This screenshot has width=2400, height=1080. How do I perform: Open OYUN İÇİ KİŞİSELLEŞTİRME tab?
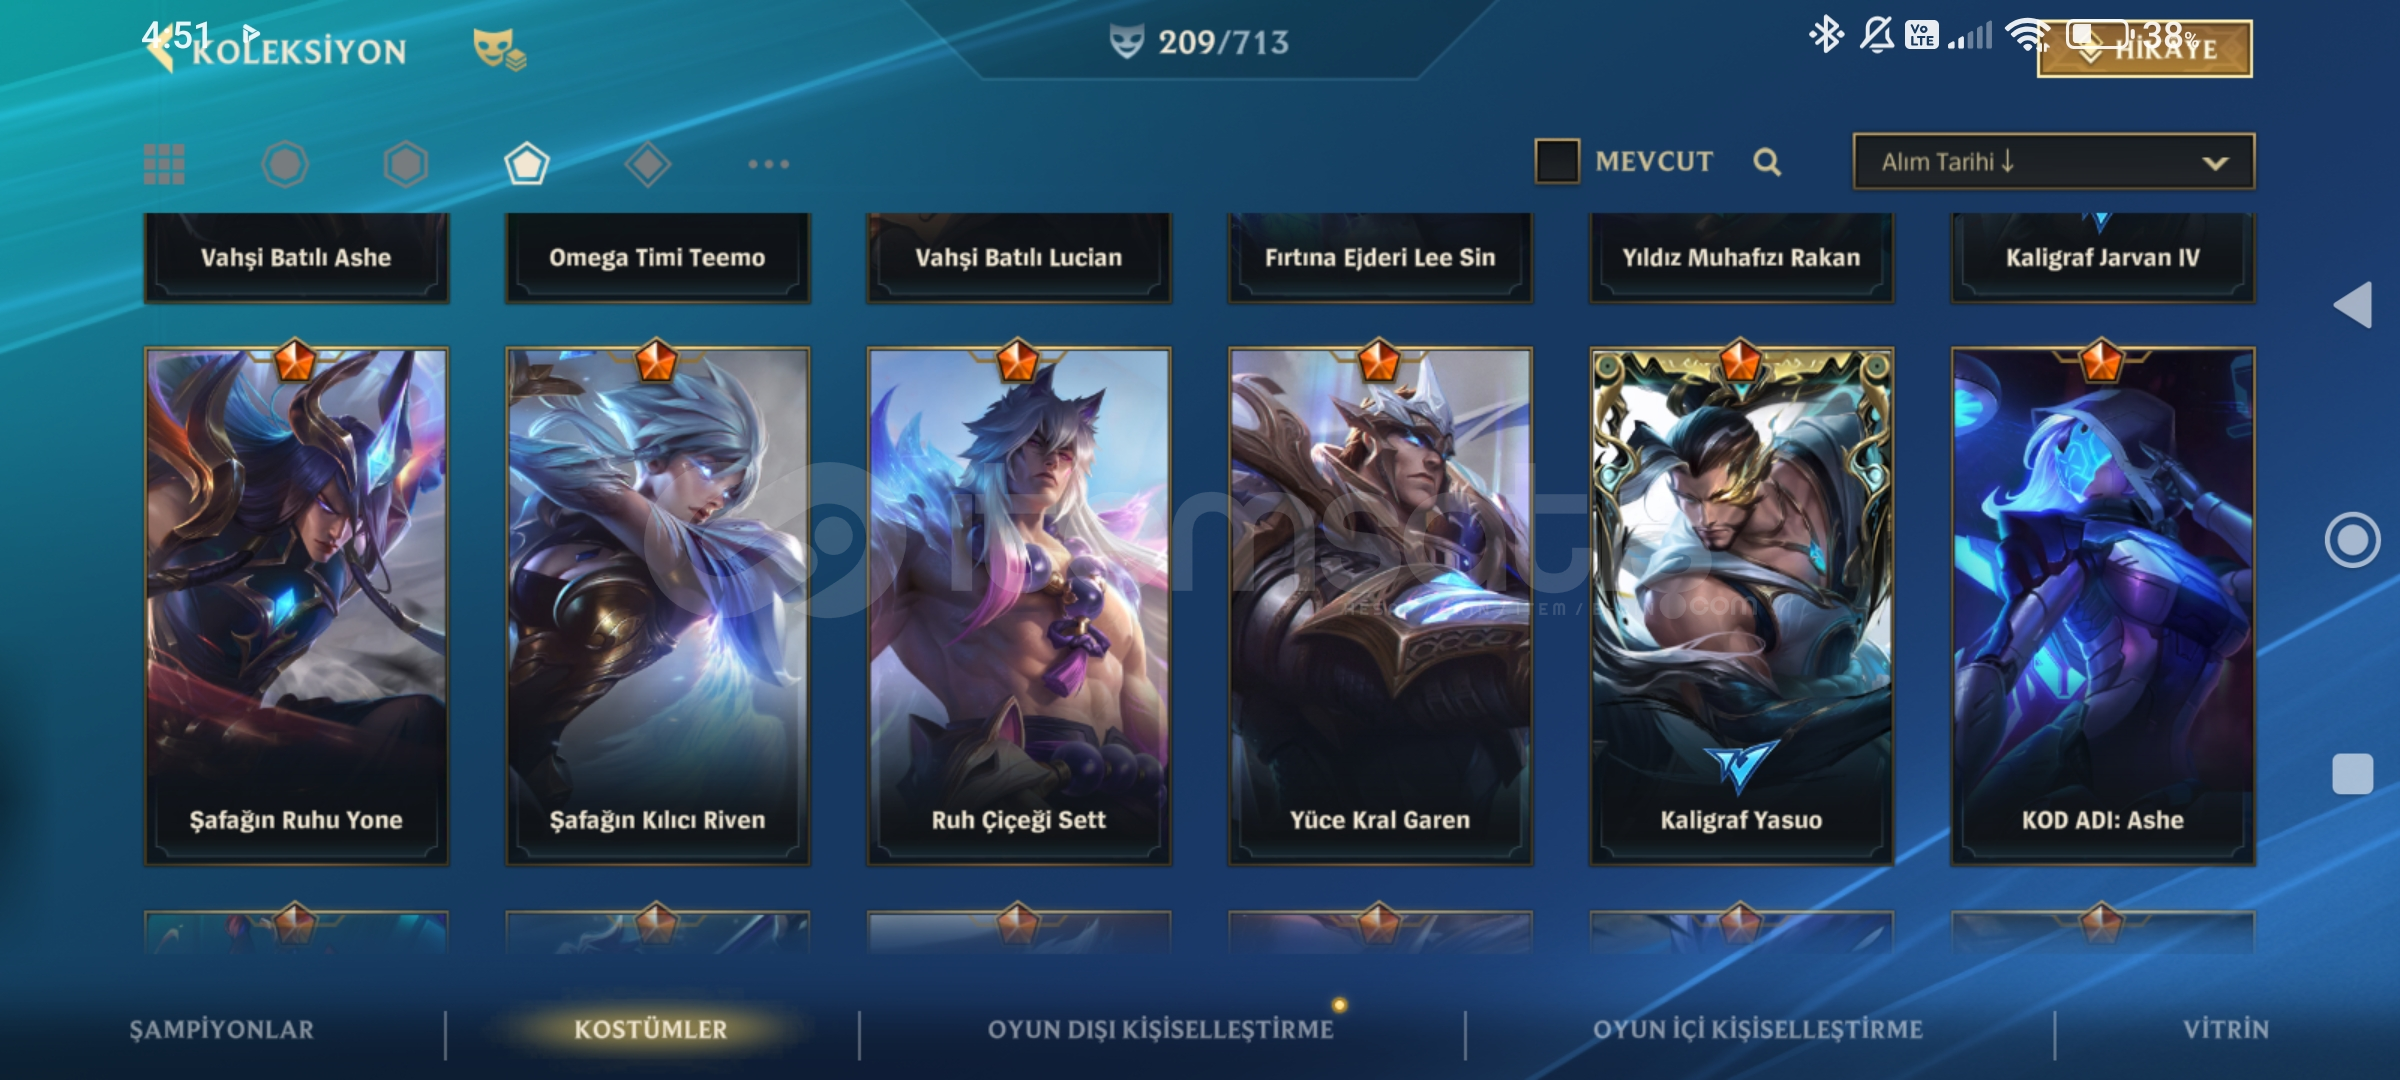pos(1757,1029)
